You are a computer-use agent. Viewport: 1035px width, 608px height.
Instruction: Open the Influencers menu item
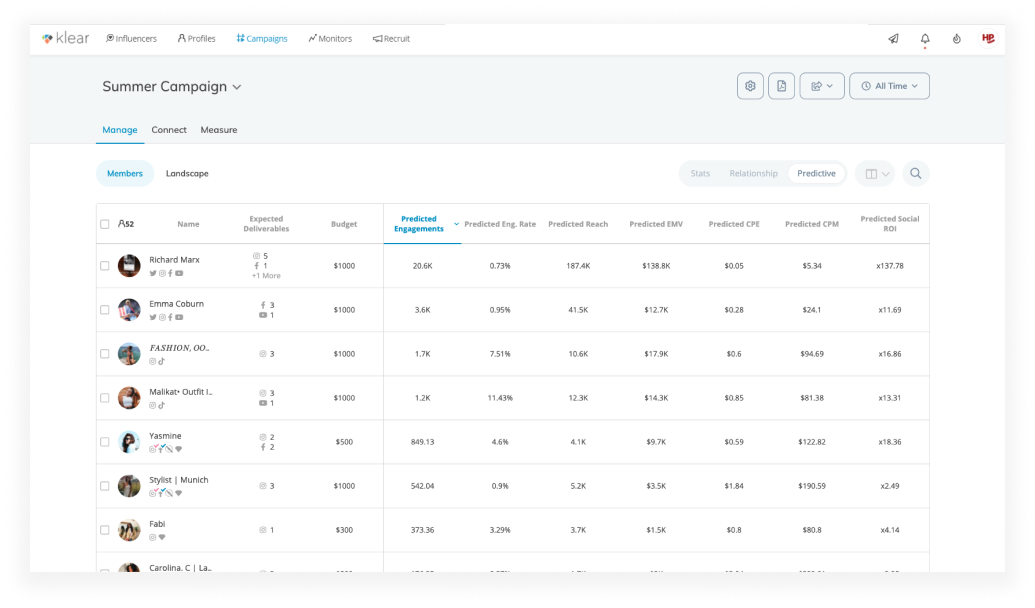click(x=131, y=39)
